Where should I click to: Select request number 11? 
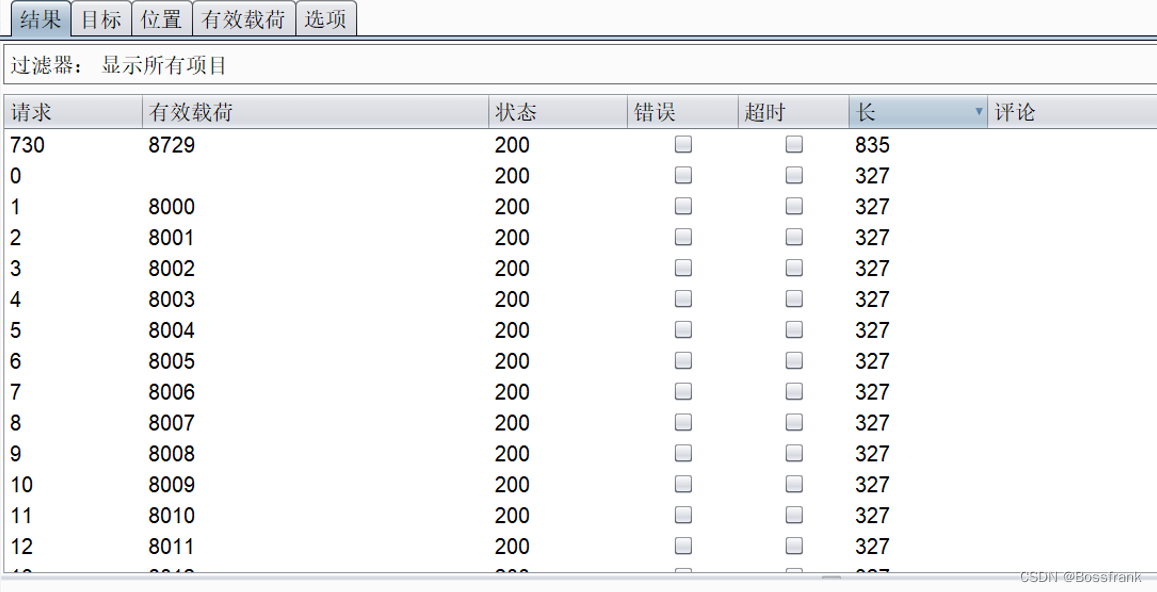[21, 515]
